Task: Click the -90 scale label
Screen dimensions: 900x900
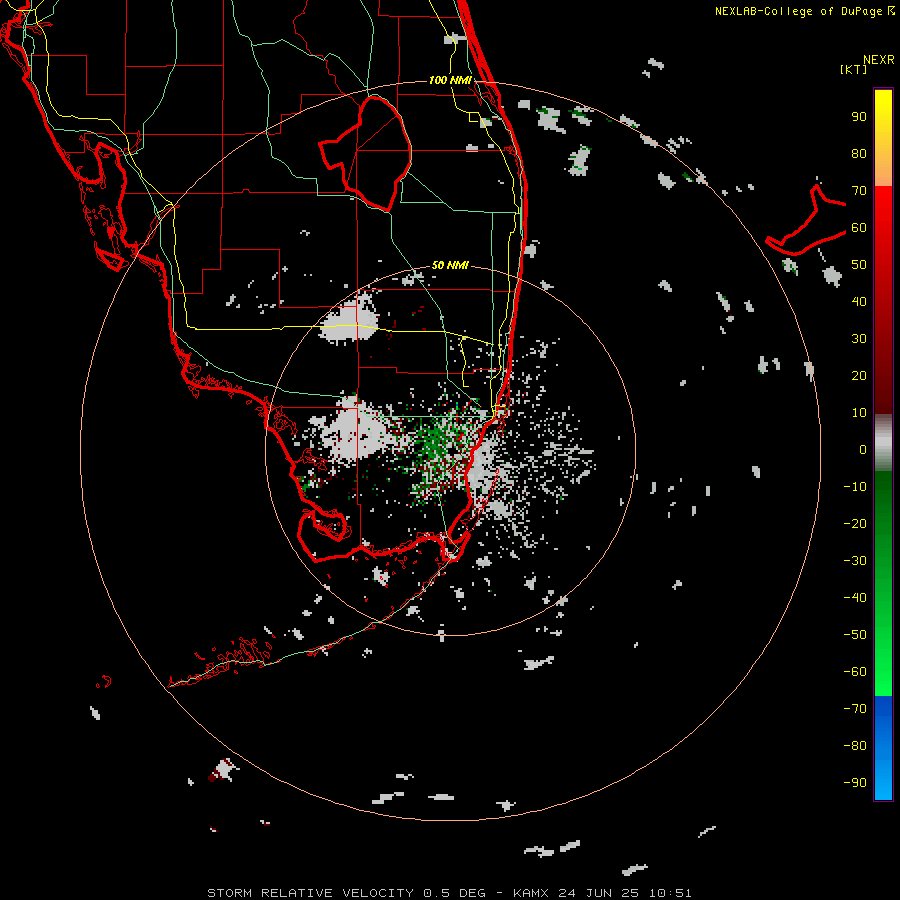Action: [x=855, y=783]
